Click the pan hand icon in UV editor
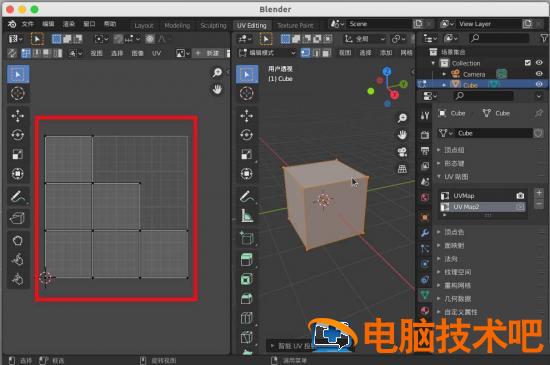The image size is (550, 365). tap(217, 89)
